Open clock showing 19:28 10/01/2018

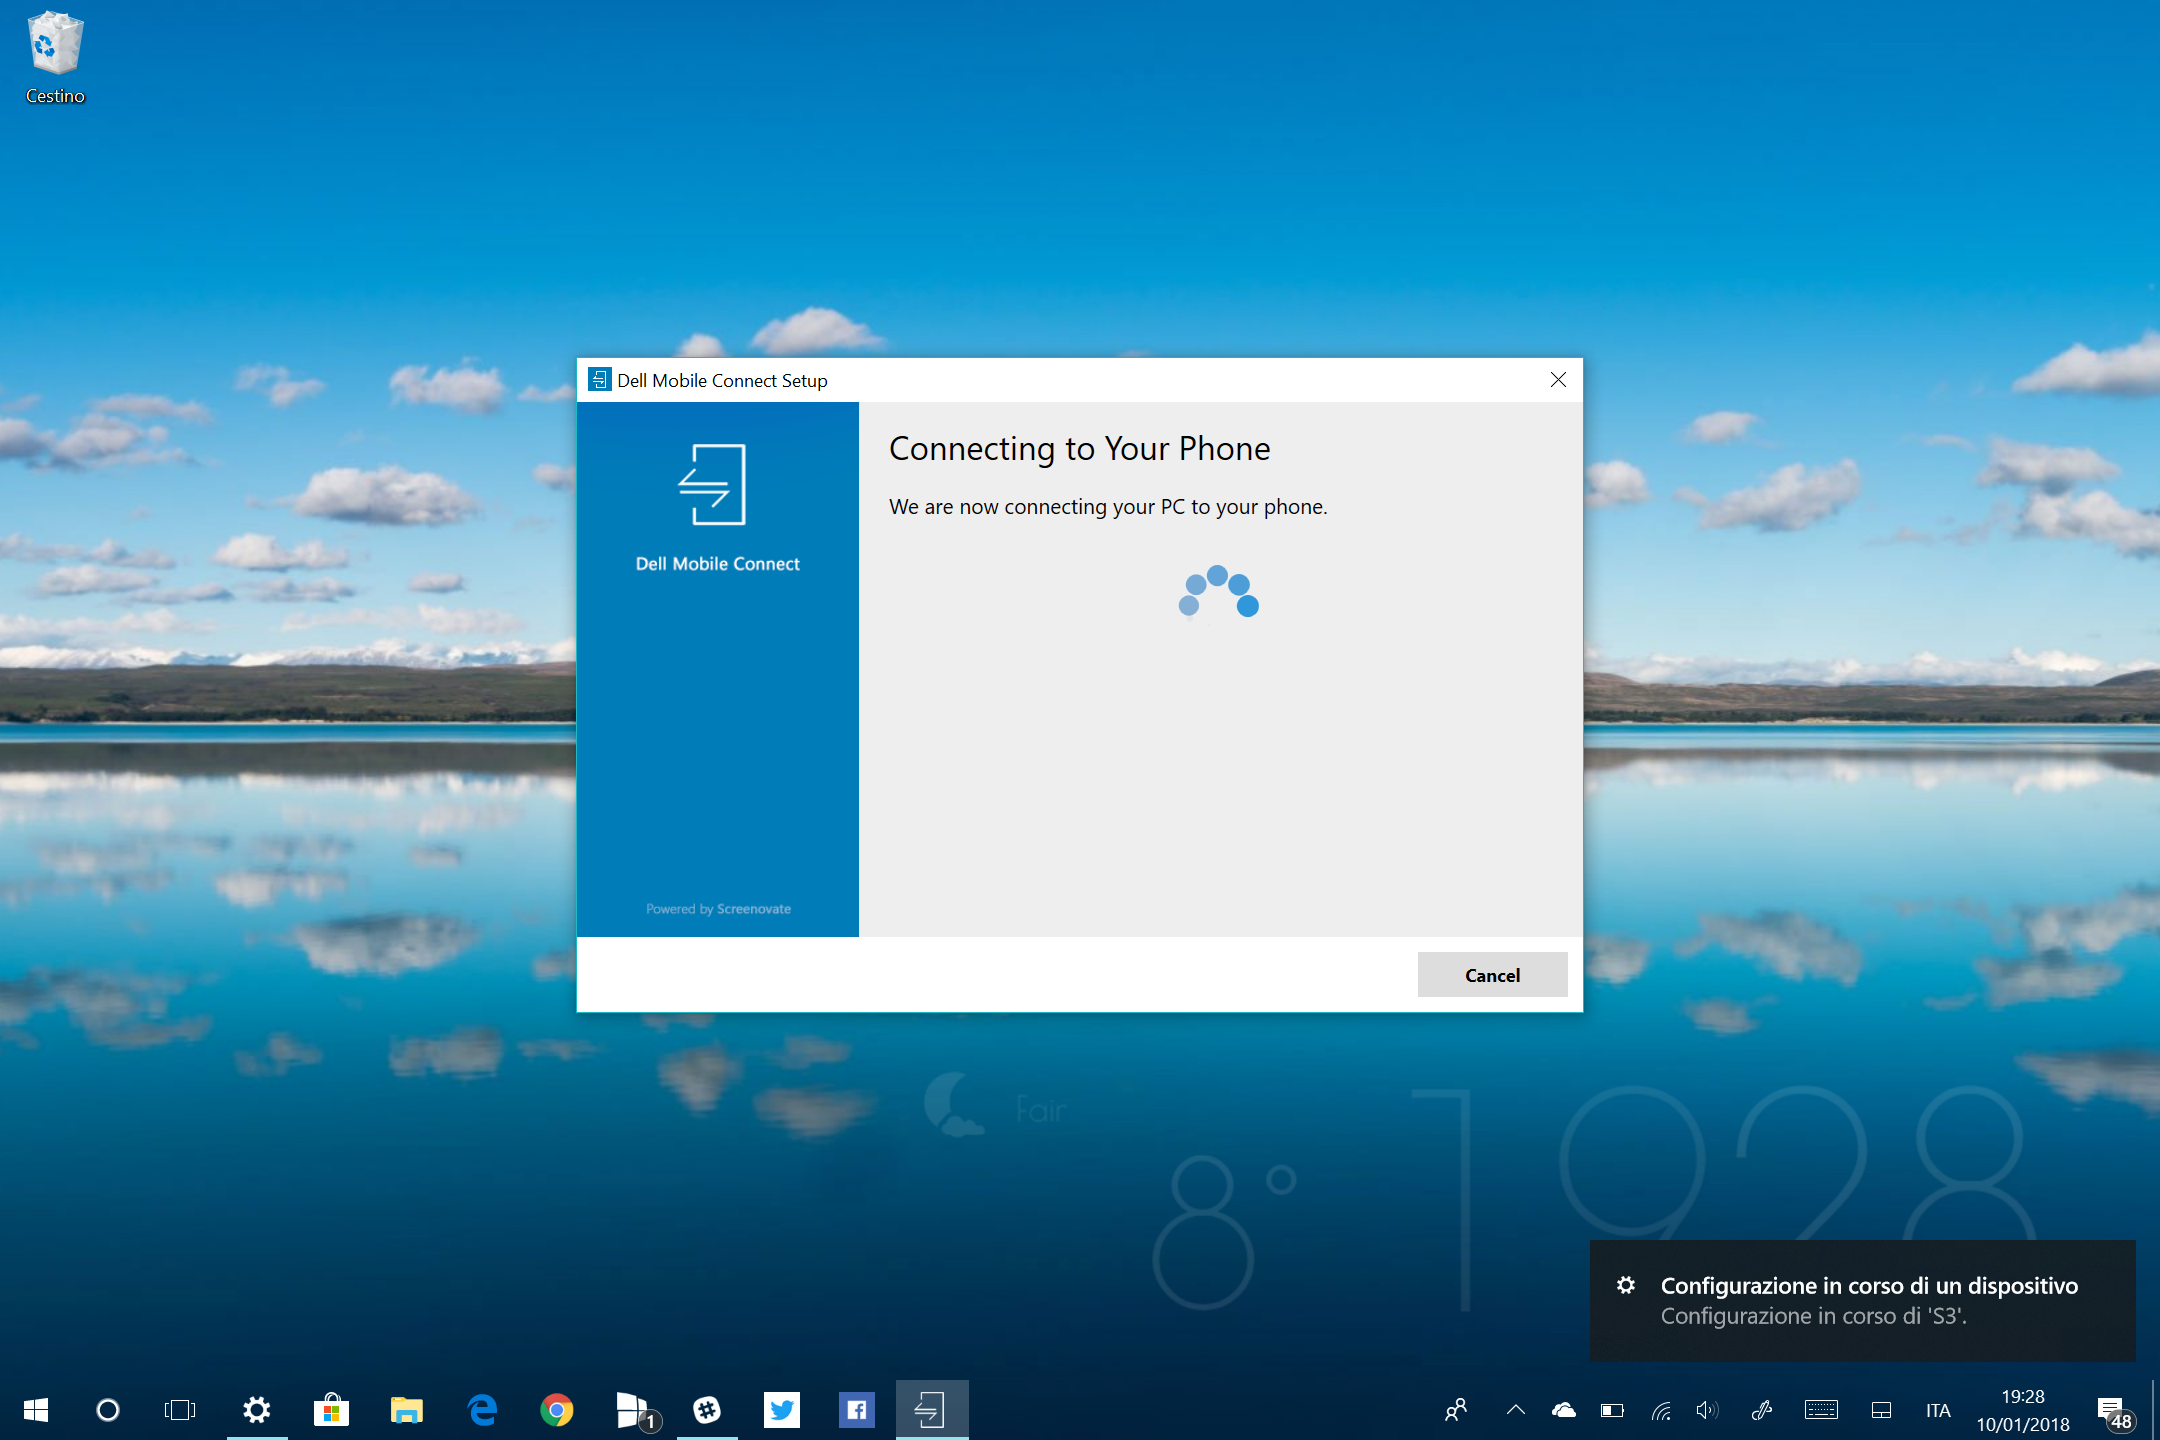coord(2023,1410)
